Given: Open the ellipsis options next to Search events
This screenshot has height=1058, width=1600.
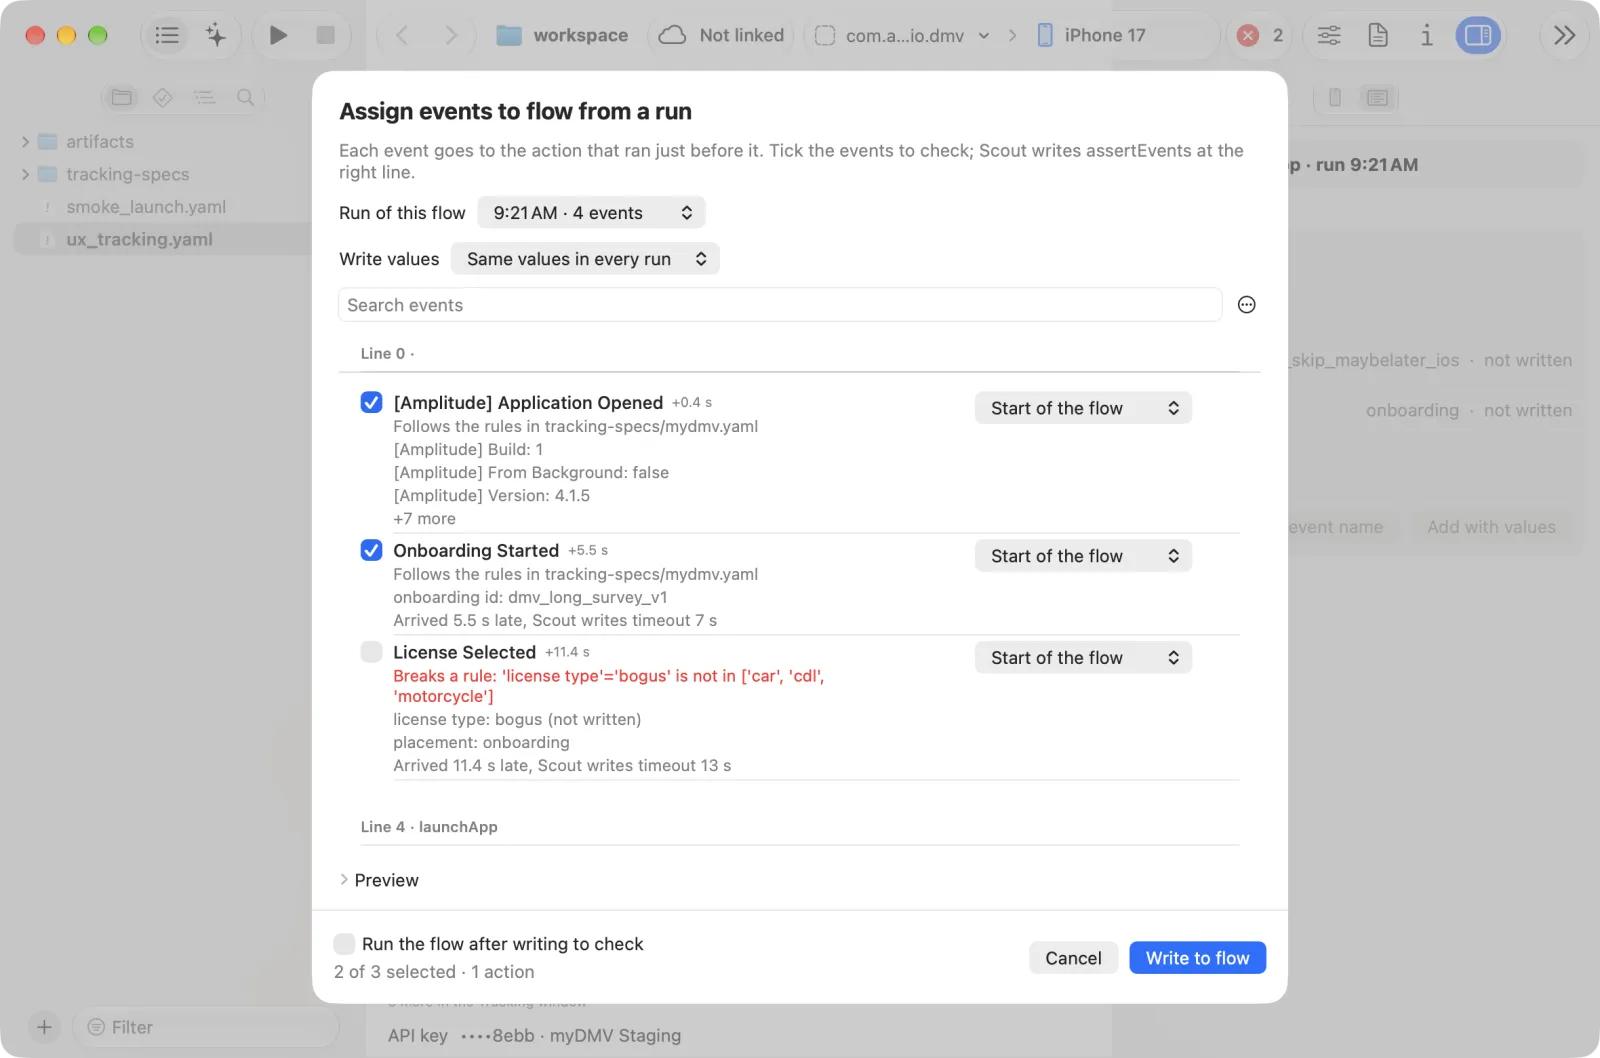Looking at the screenshot, I should tap(1246, 305).
